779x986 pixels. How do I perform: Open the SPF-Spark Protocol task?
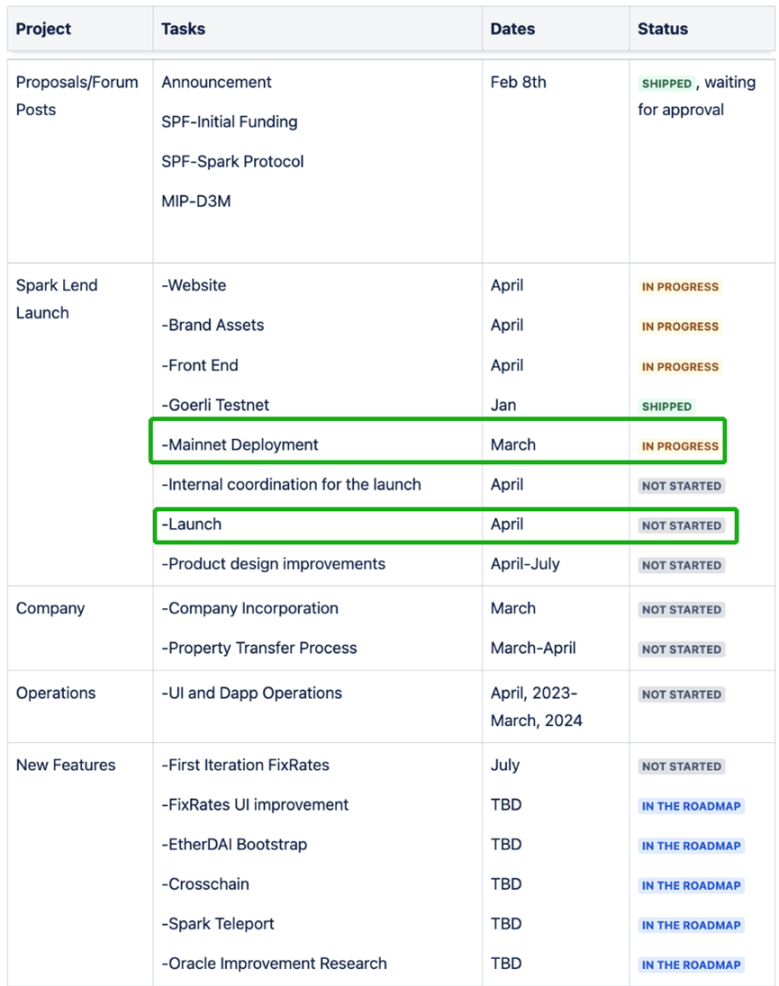point(232,161)
